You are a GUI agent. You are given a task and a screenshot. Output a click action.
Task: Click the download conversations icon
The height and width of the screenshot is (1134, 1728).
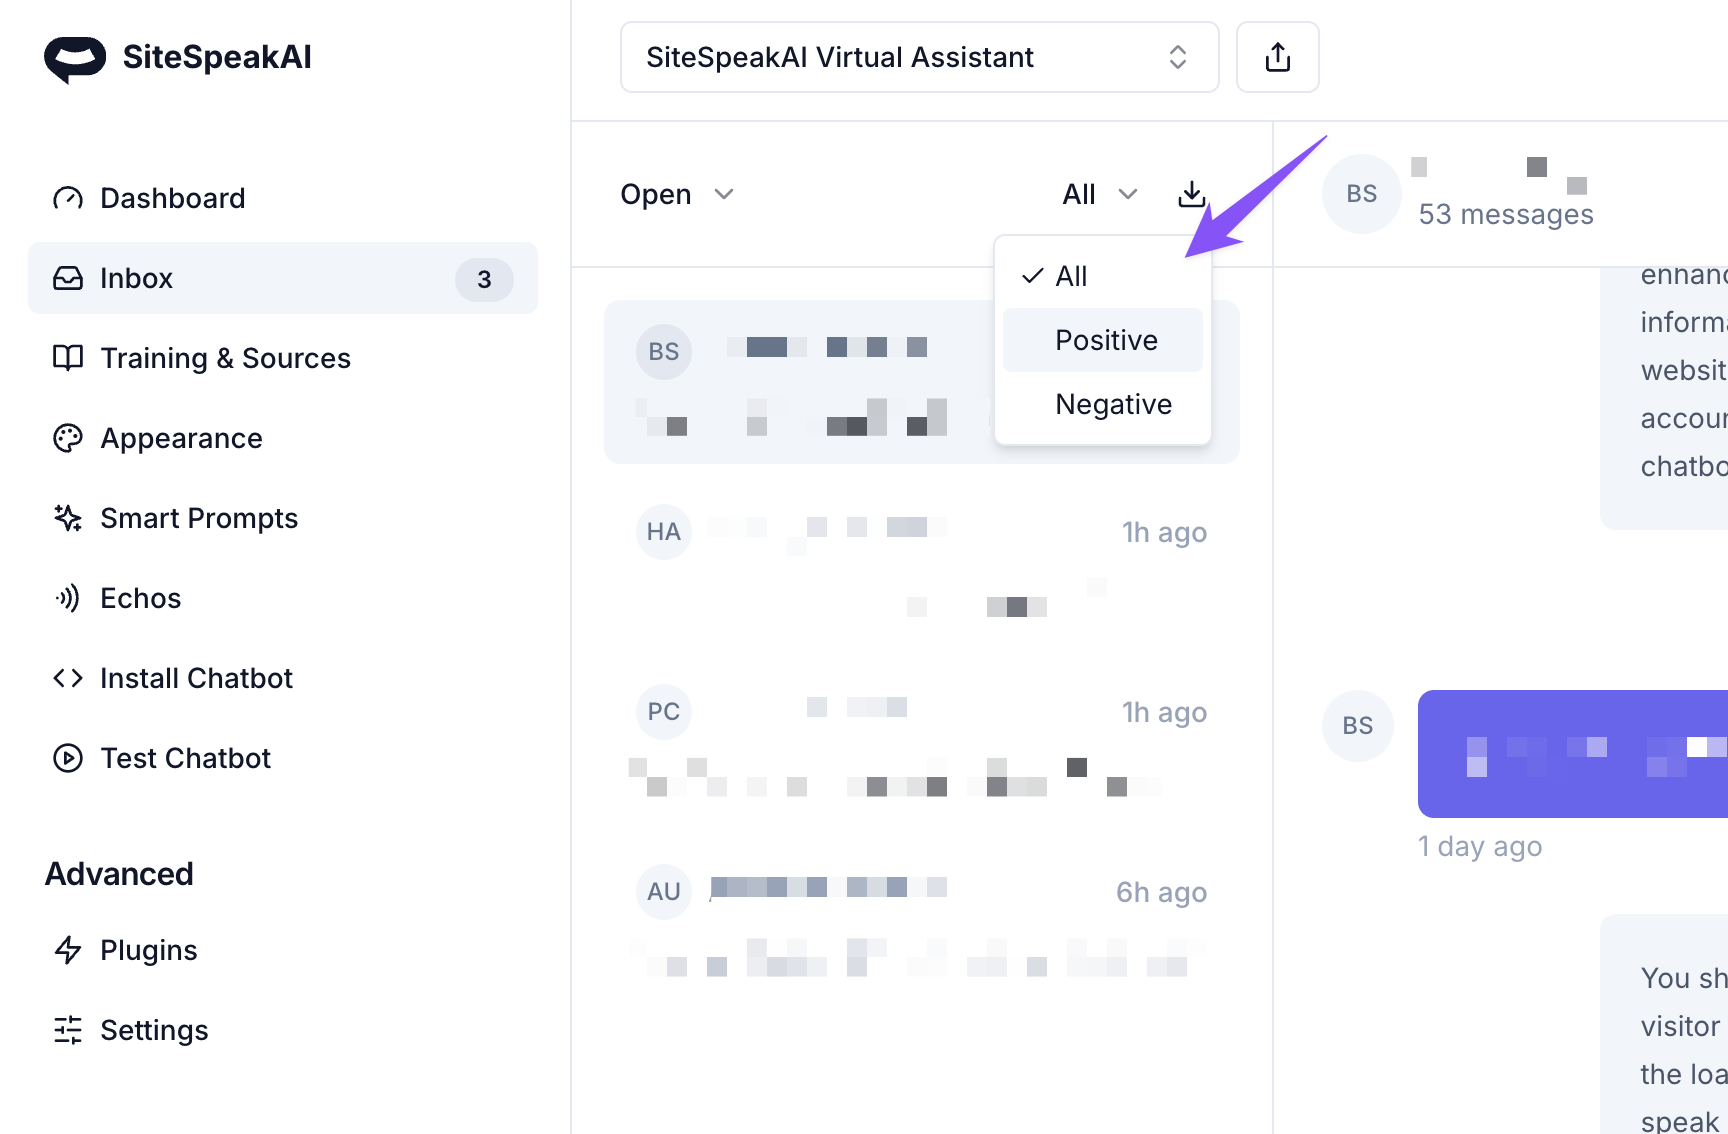click(x=1191, y=194)
